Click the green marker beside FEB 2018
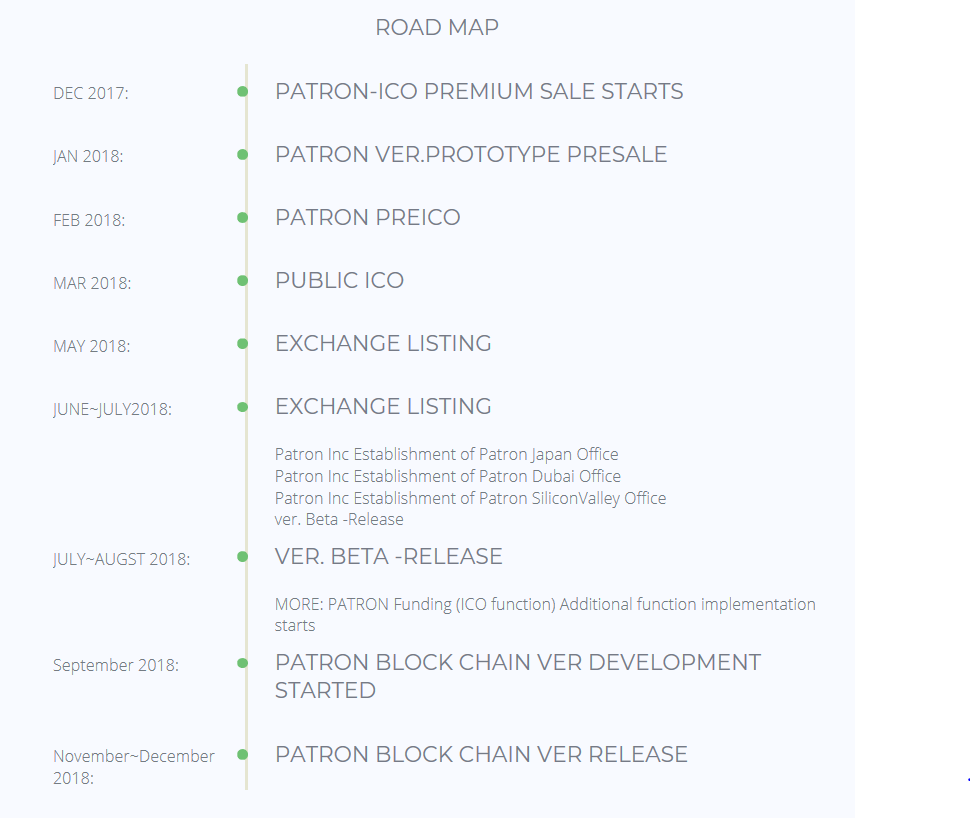Viewport: 970px width, 818px height. (x=242, y=218)
